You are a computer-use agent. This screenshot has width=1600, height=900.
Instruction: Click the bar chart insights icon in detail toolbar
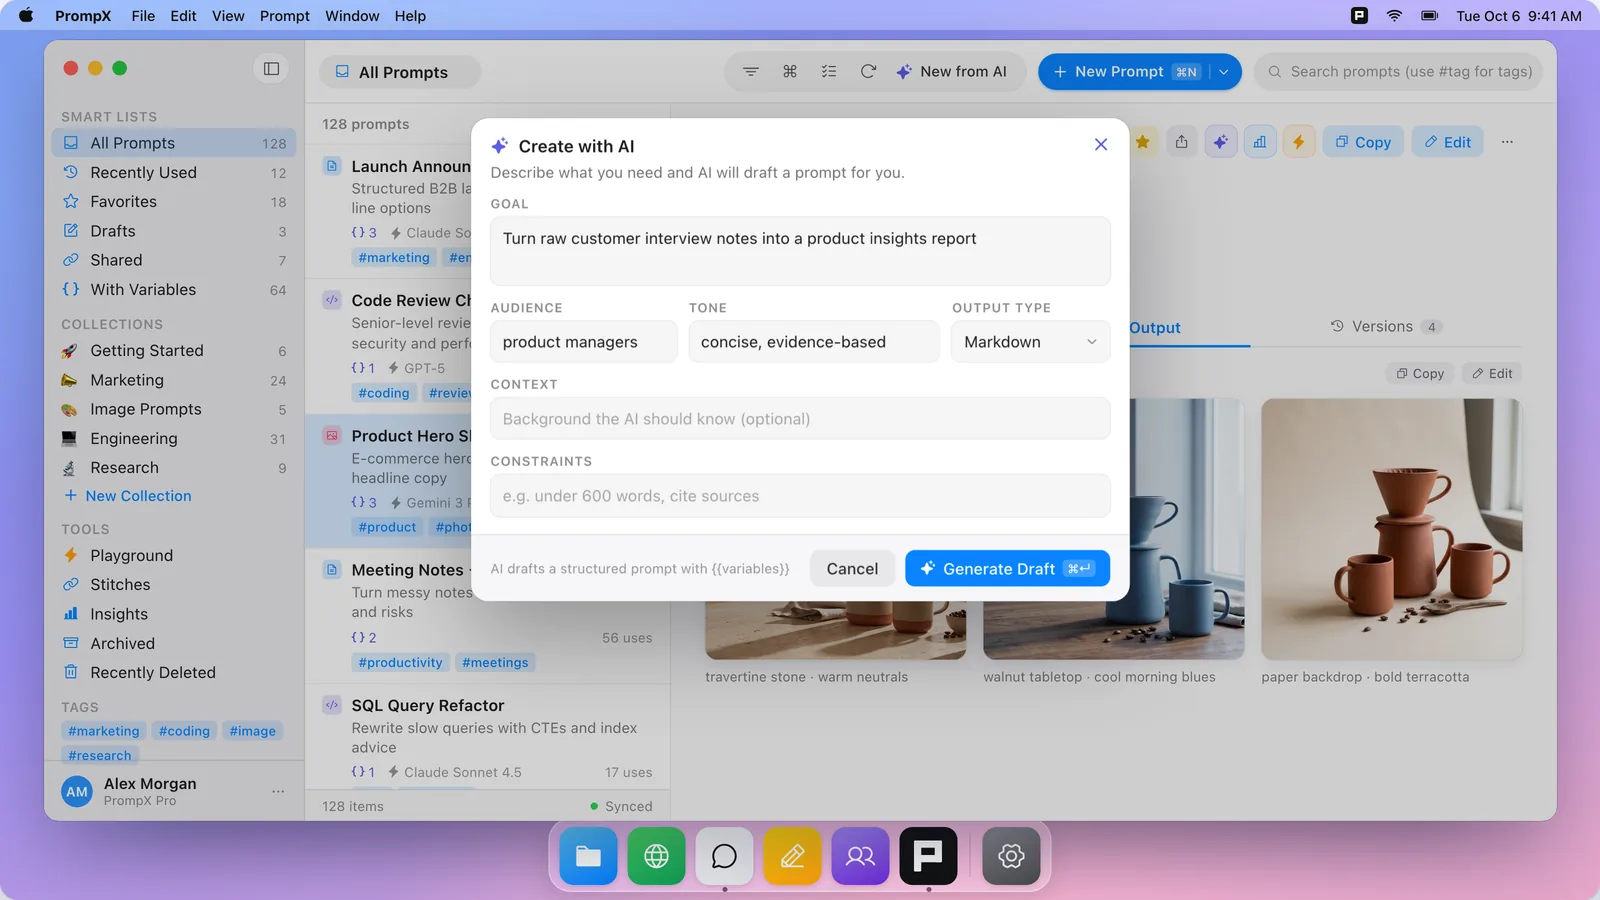1260,142
